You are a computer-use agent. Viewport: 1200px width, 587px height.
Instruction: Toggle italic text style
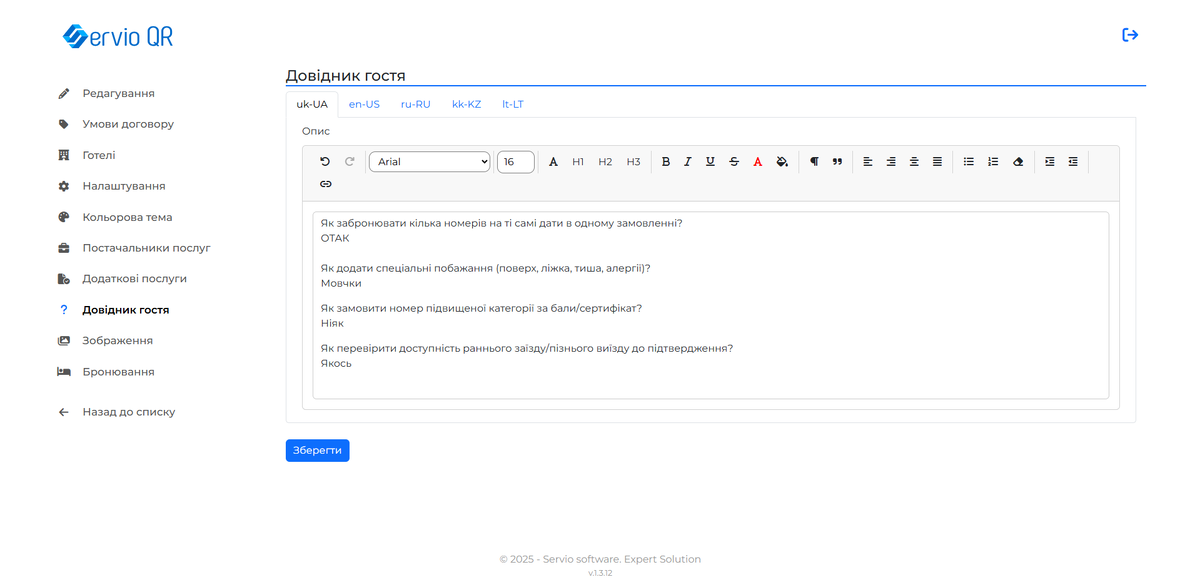coord(688,161)
